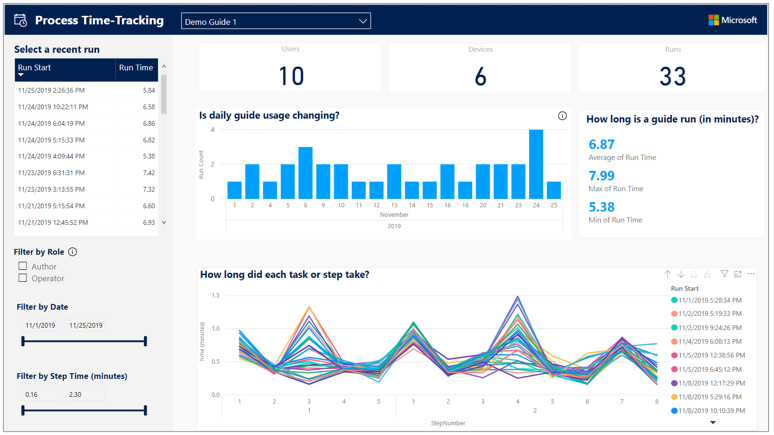Open more options ellipsis on step chart
This screenshot has height=435, width=774.
pyautogui.click(x=751, y=274)
